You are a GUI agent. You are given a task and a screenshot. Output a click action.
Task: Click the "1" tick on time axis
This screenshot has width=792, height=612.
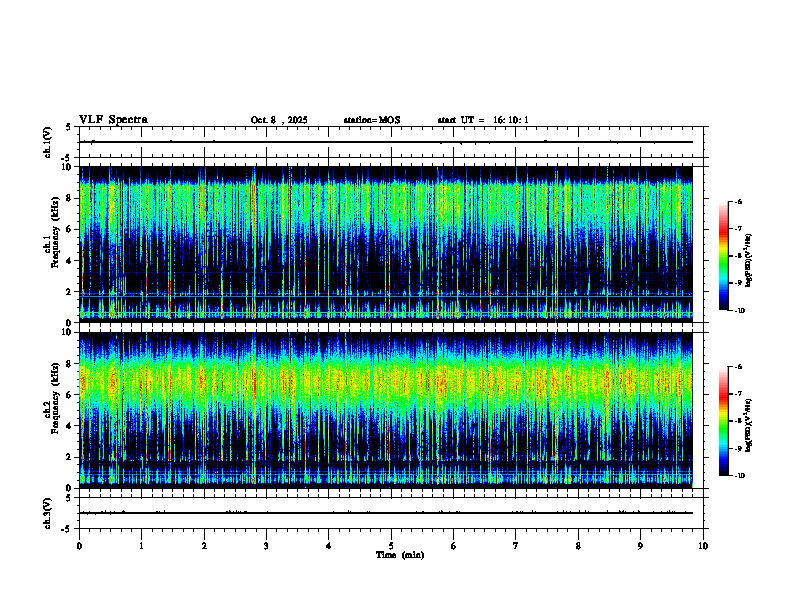click(x=141, y=546)
